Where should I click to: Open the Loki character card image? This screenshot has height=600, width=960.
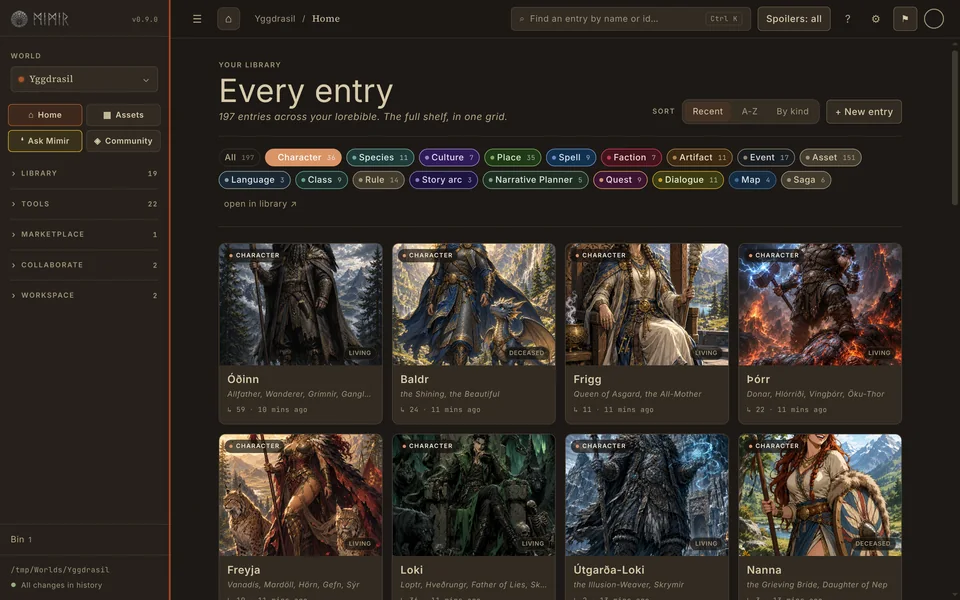tap(474, 495)
